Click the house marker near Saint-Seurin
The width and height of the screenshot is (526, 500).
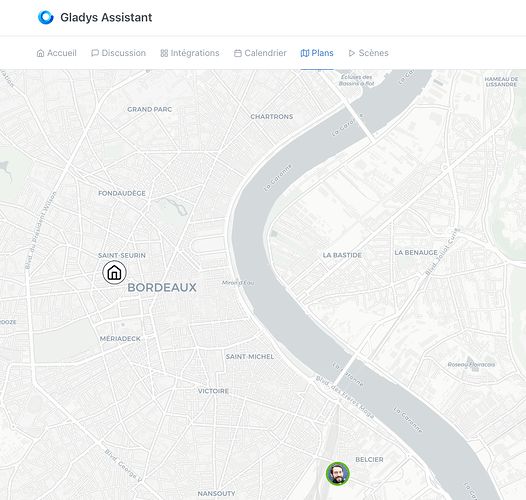[x=114, y=272]
